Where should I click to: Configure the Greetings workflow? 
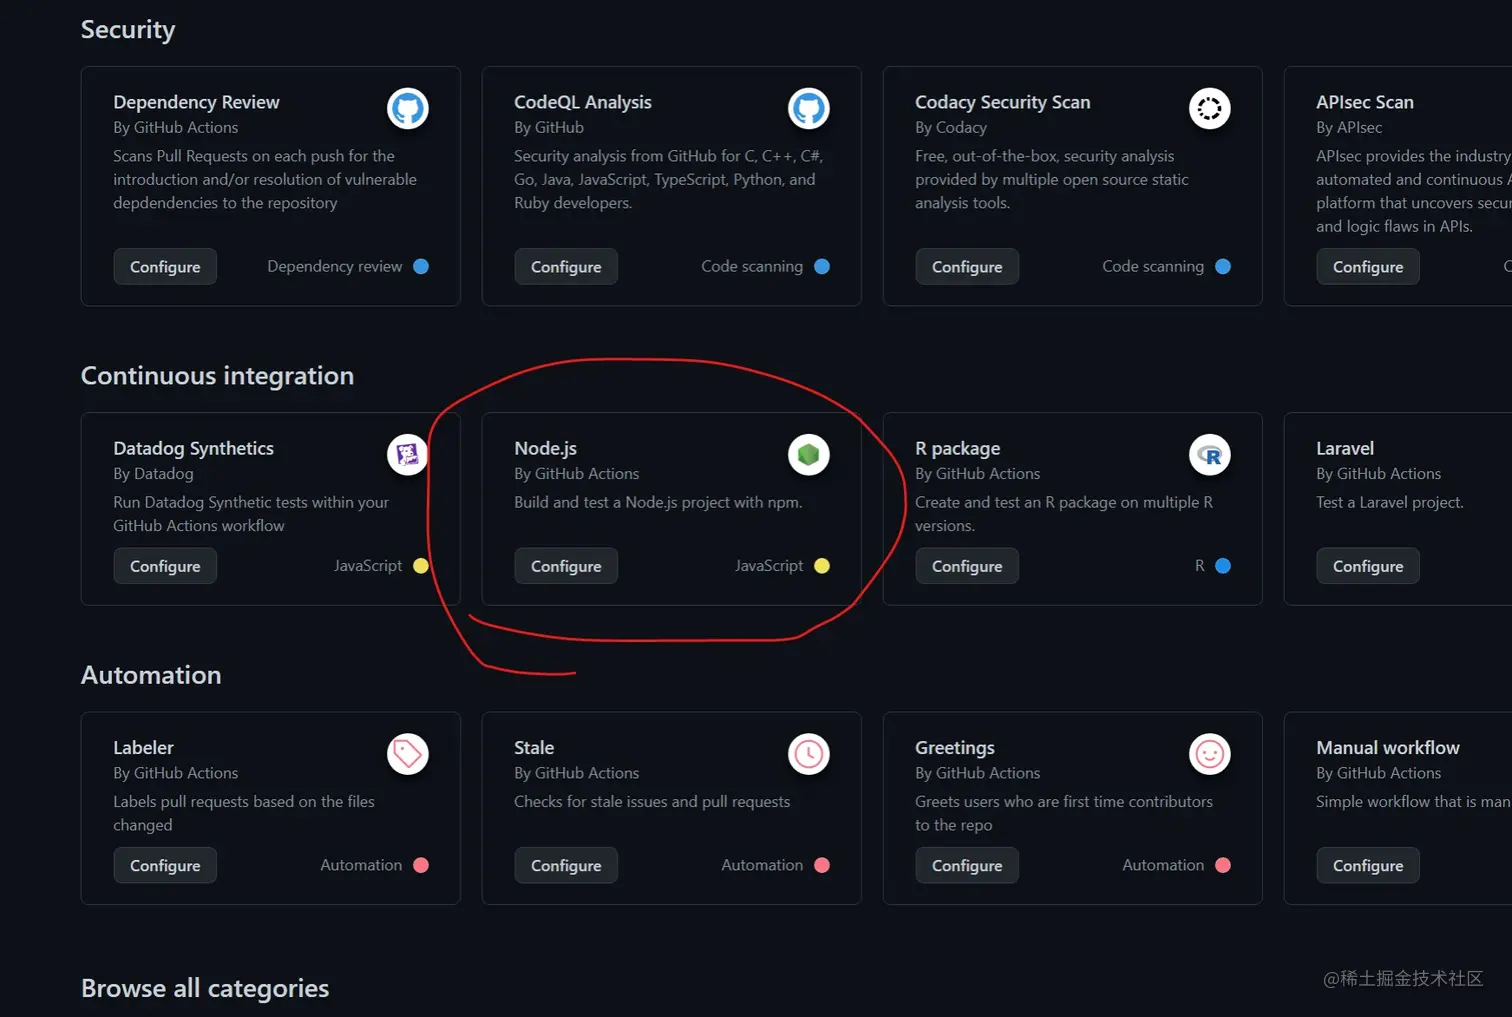(967, 865)
